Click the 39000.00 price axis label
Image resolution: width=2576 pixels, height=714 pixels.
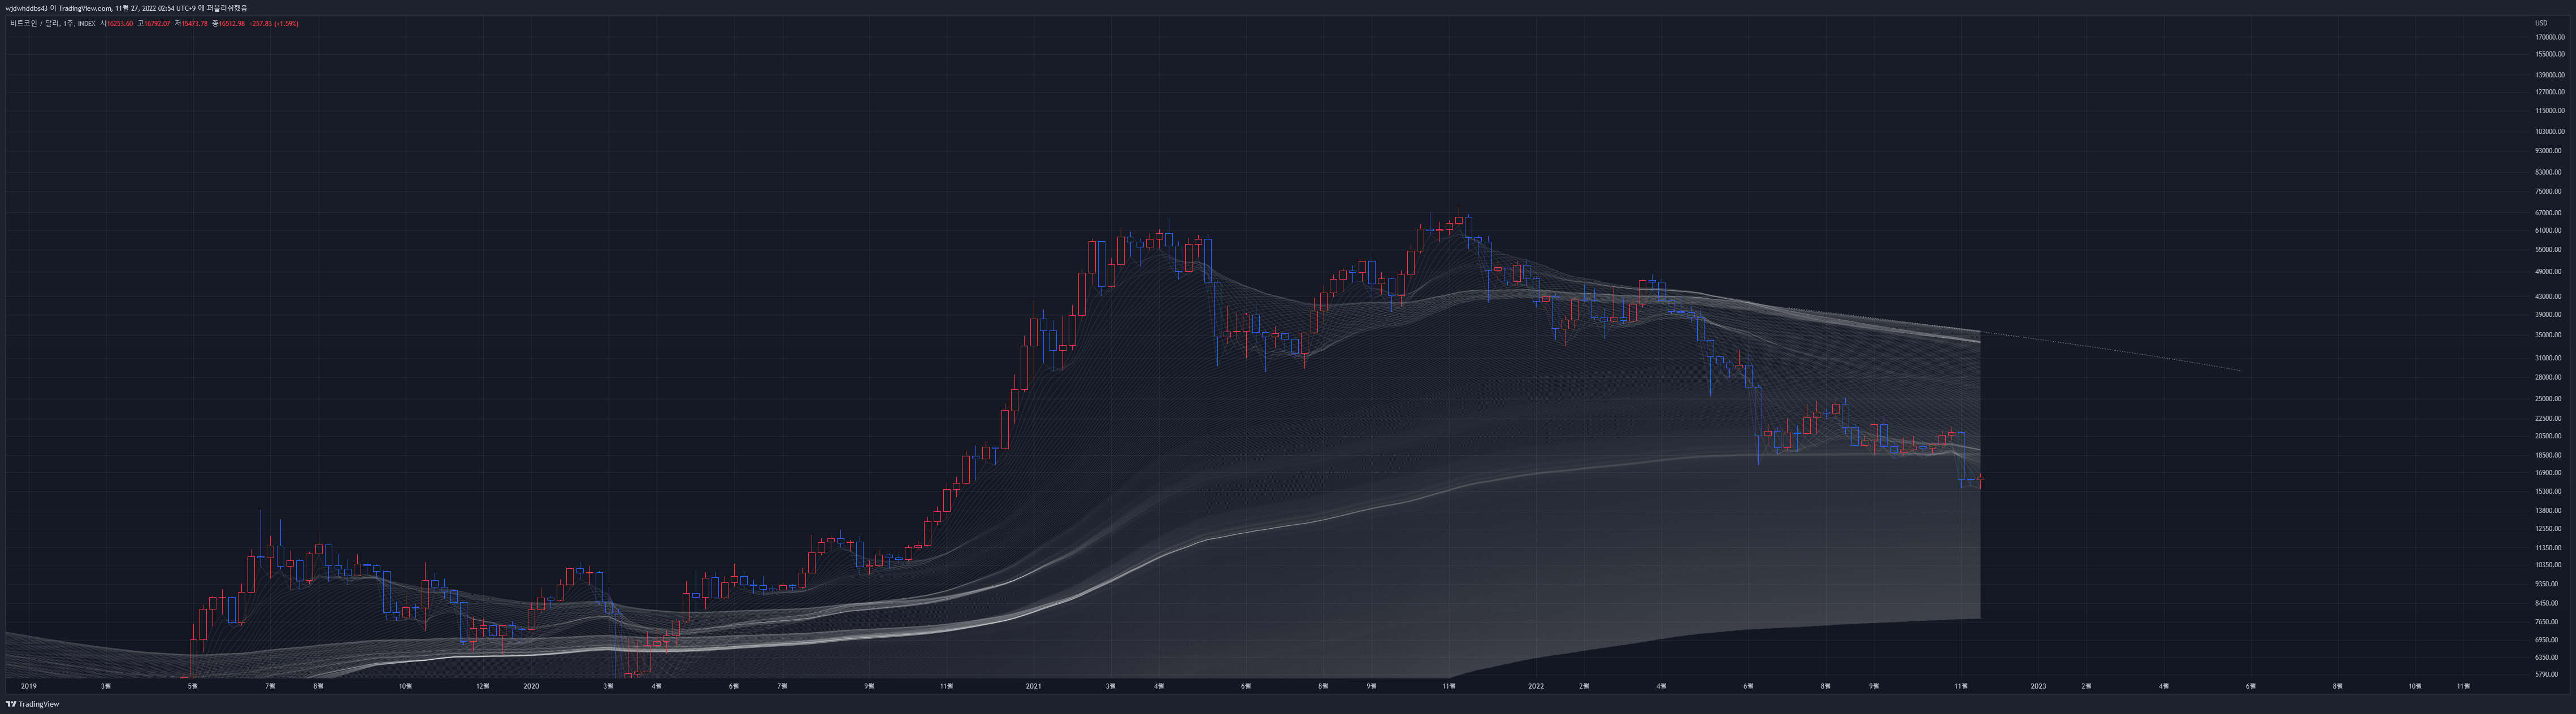pyautogui.click(x=2548, y=315)
